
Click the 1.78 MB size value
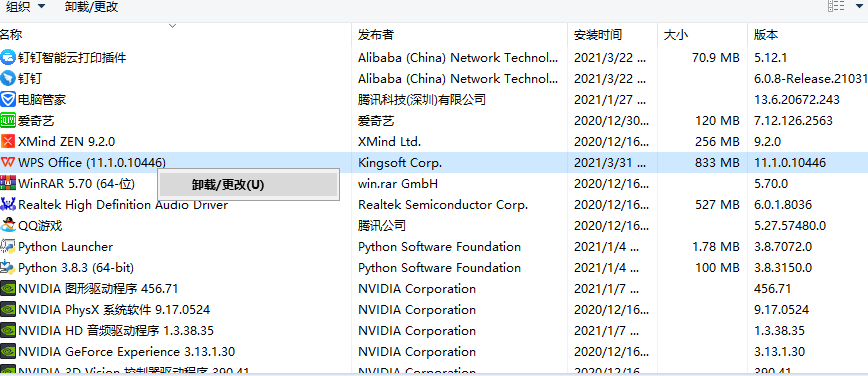(716, 246)
